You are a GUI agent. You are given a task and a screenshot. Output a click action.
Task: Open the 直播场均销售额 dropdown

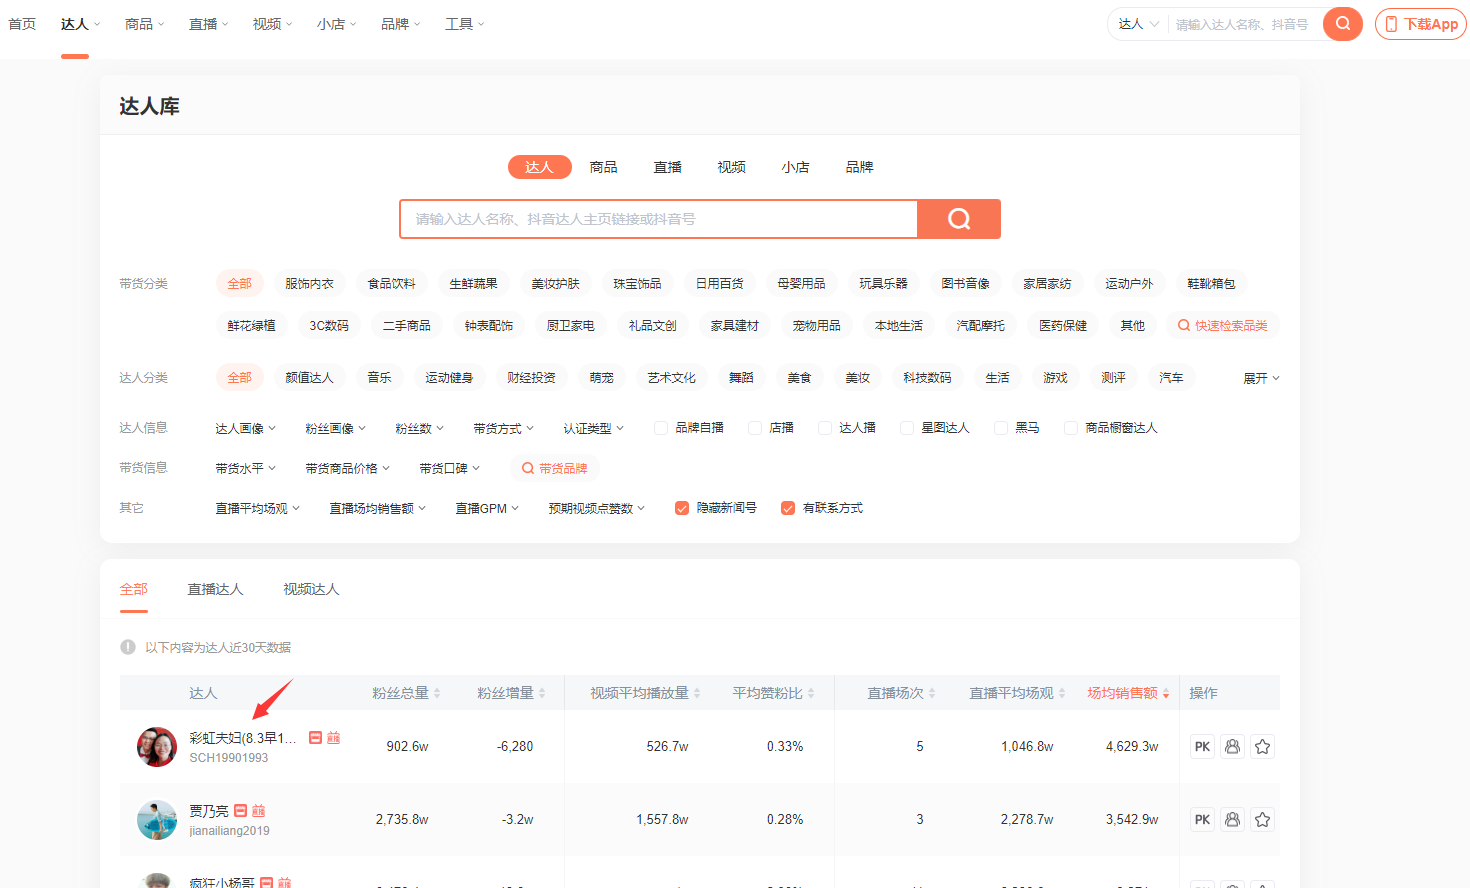pos(377,508)
